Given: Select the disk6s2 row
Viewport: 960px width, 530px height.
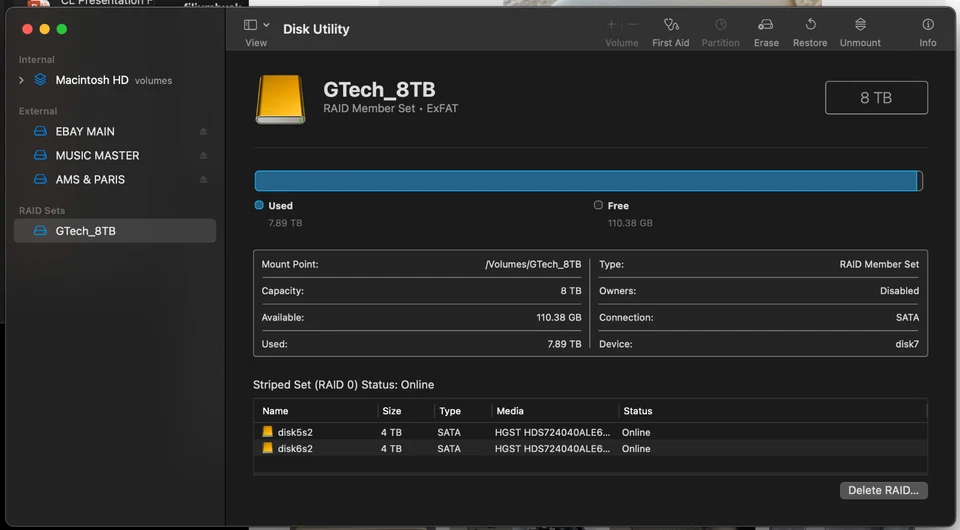Looking at the screenshot, I should tap(590, 449).
